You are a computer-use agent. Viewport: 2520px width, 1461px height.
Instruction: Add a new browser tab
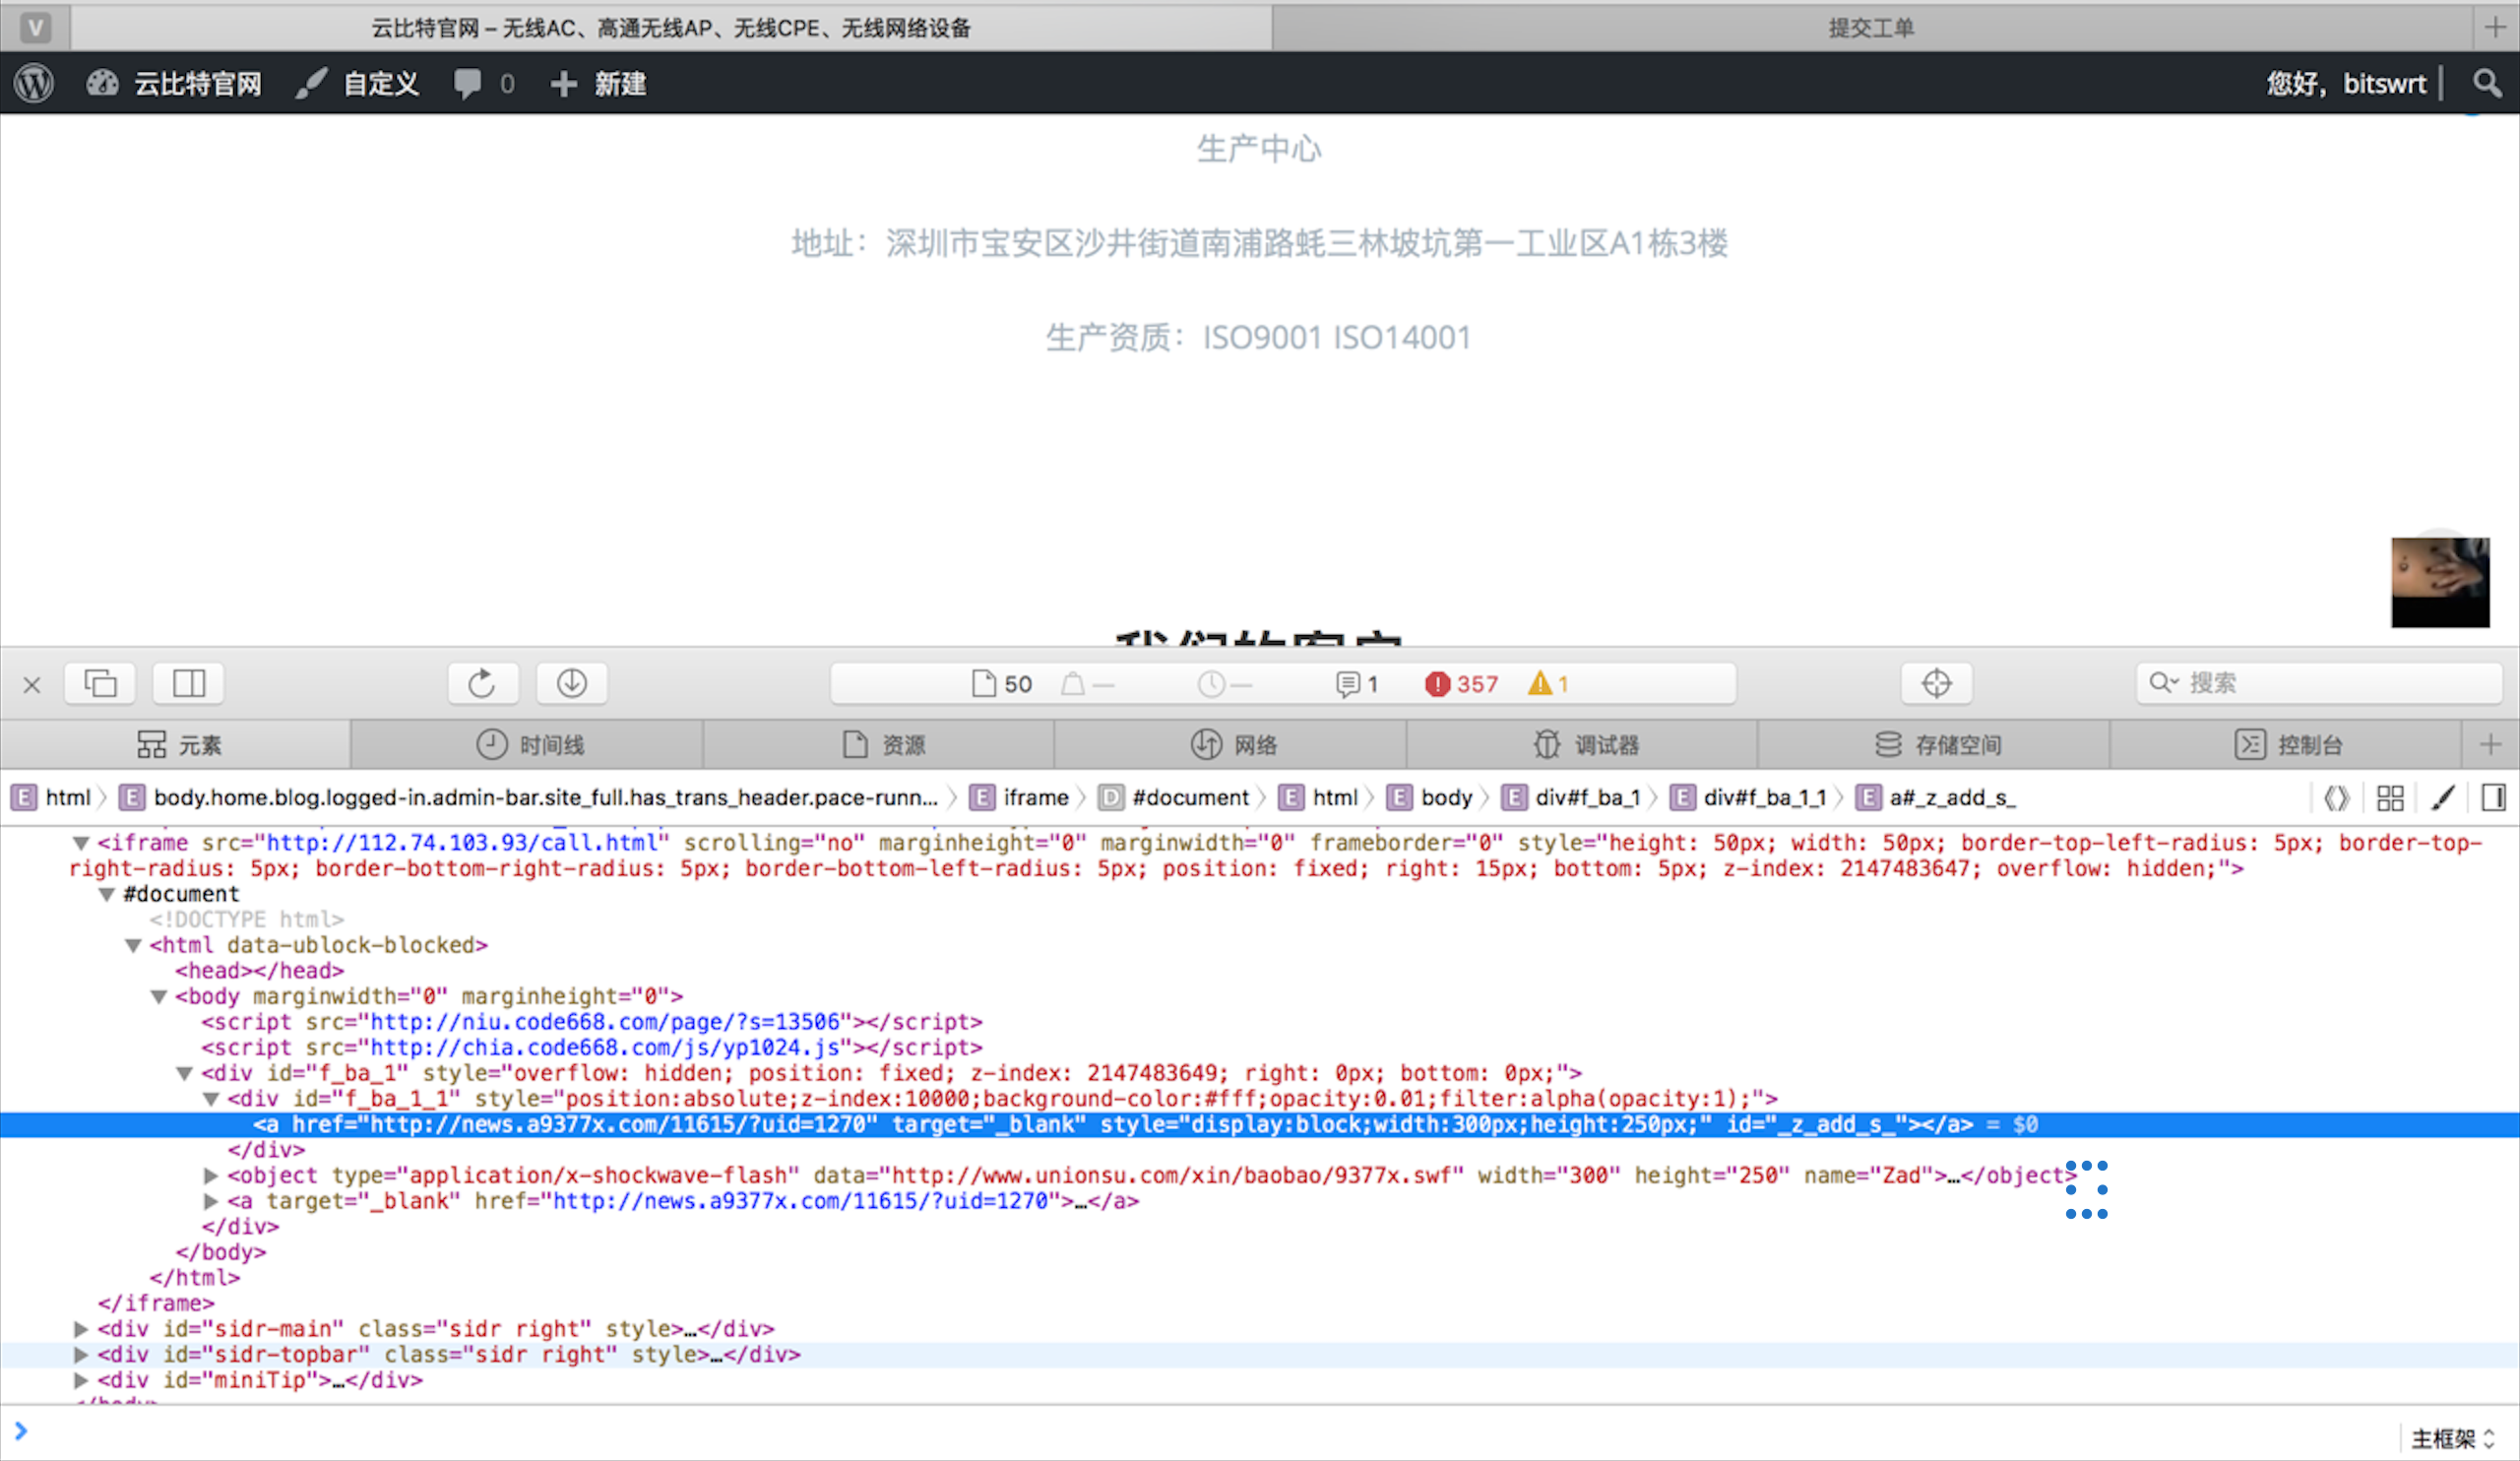pyautogui.click(x=2496, y=27)
